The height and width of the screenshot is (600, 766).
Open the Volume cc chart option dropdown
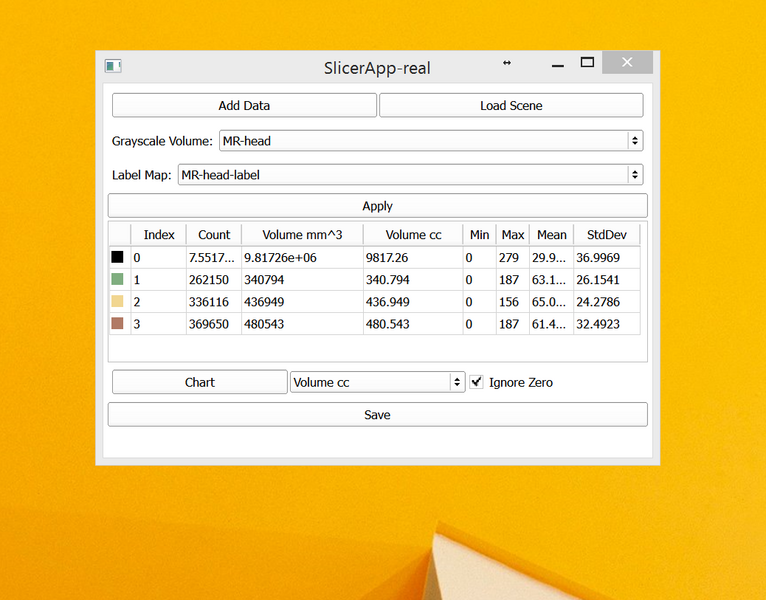377,382
